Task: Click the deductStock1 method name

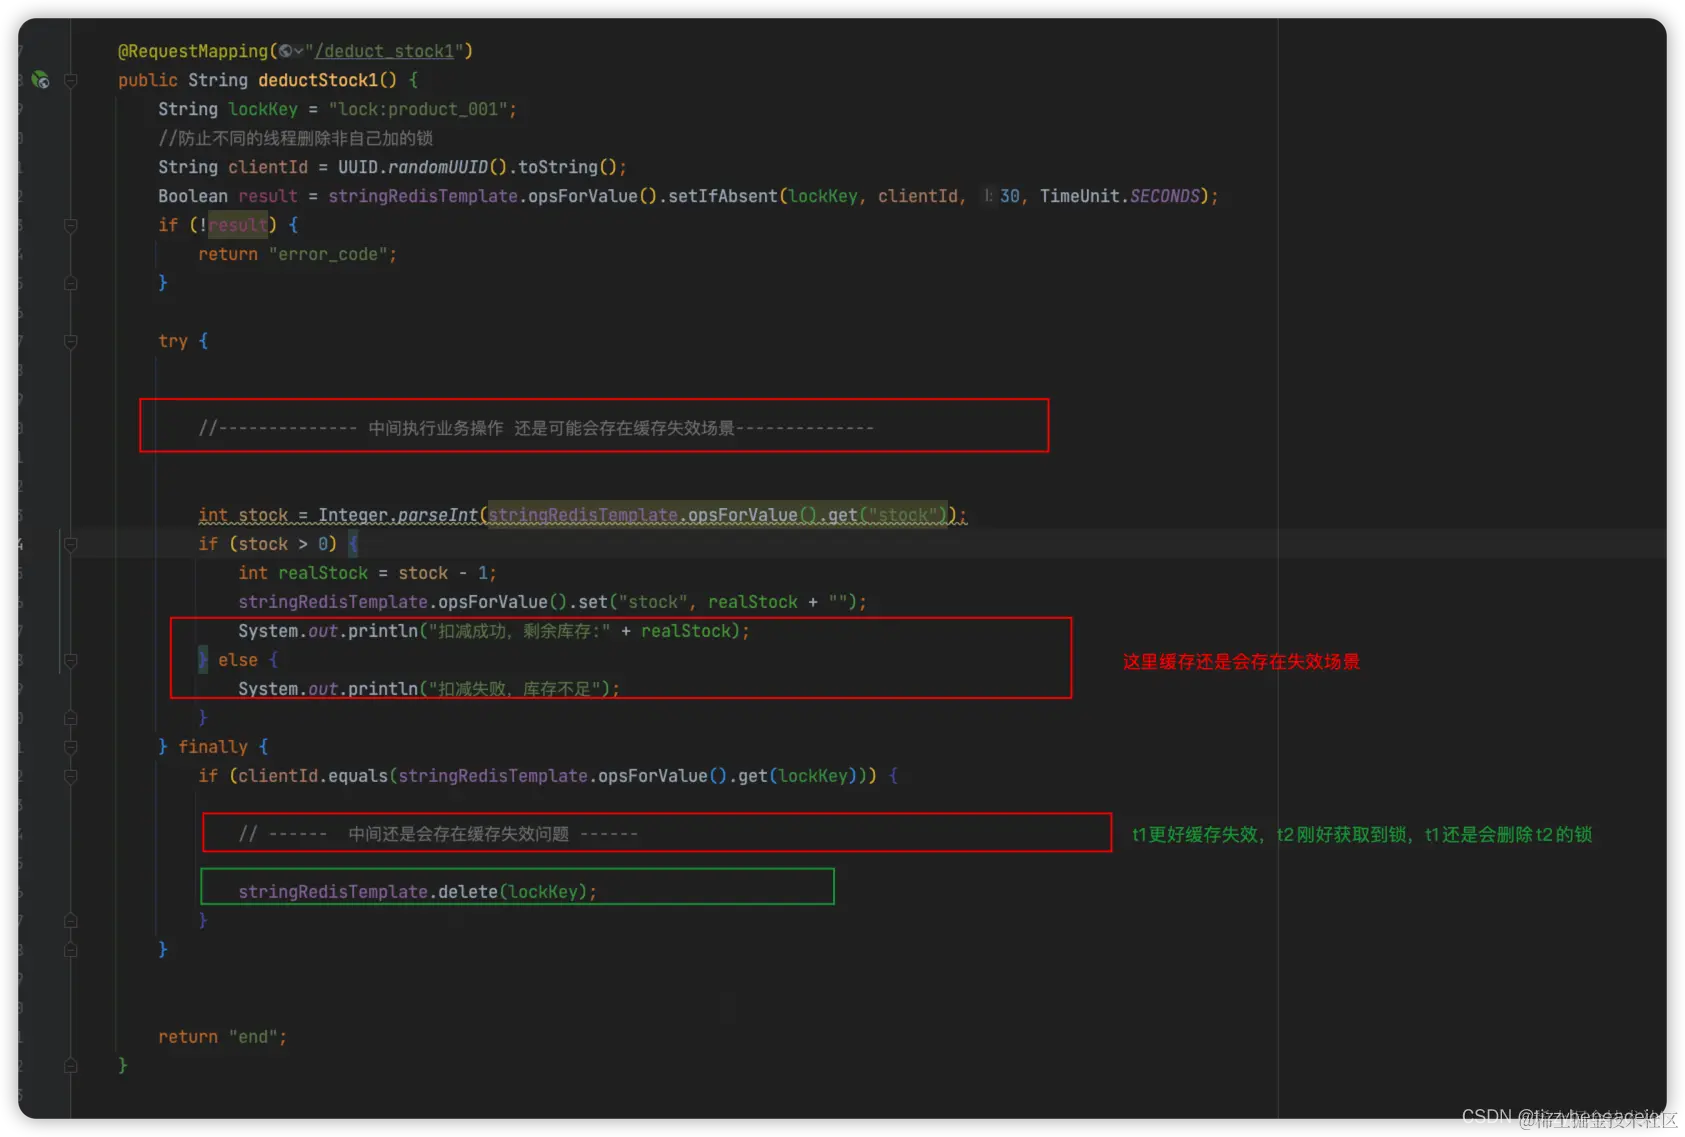Action: [x=318, y=80]
